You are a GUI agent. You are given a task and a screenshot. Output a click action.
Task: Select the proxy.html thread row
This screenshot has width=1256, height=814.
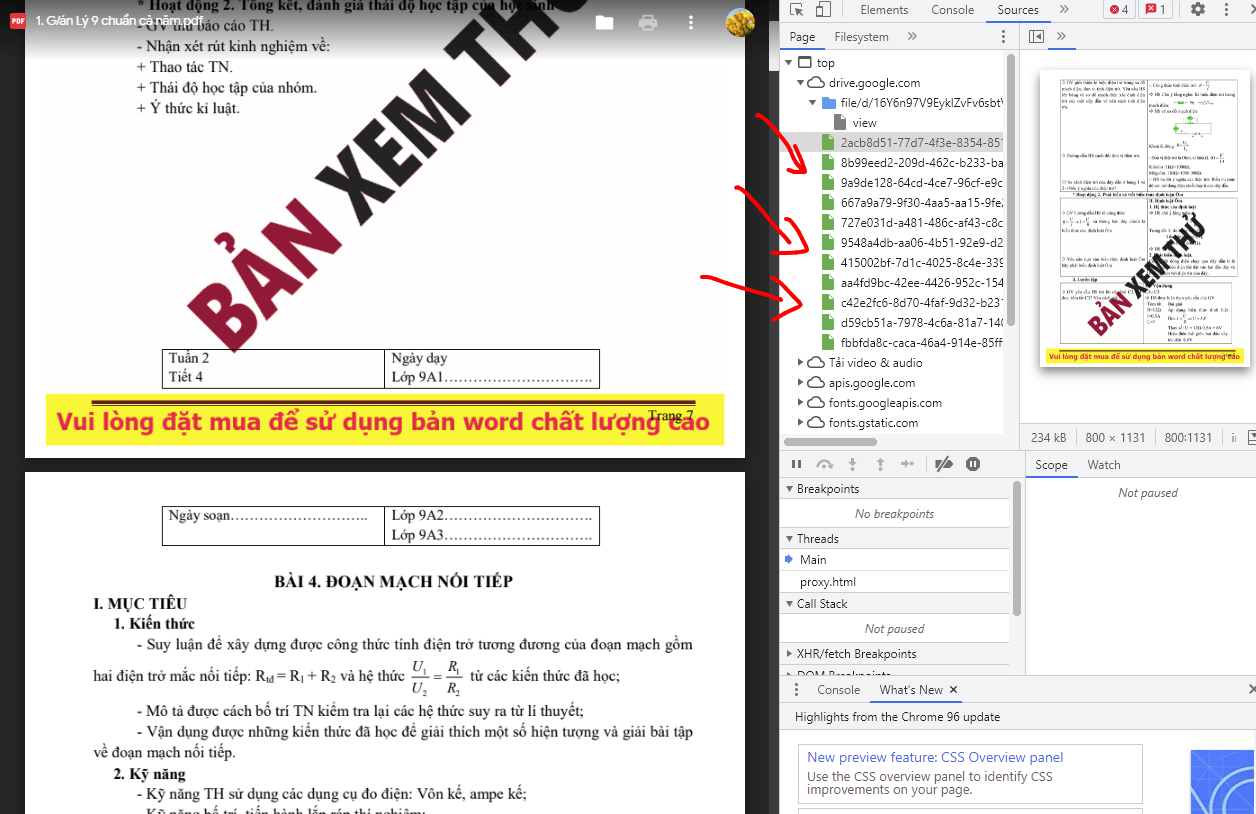point(895,582)
